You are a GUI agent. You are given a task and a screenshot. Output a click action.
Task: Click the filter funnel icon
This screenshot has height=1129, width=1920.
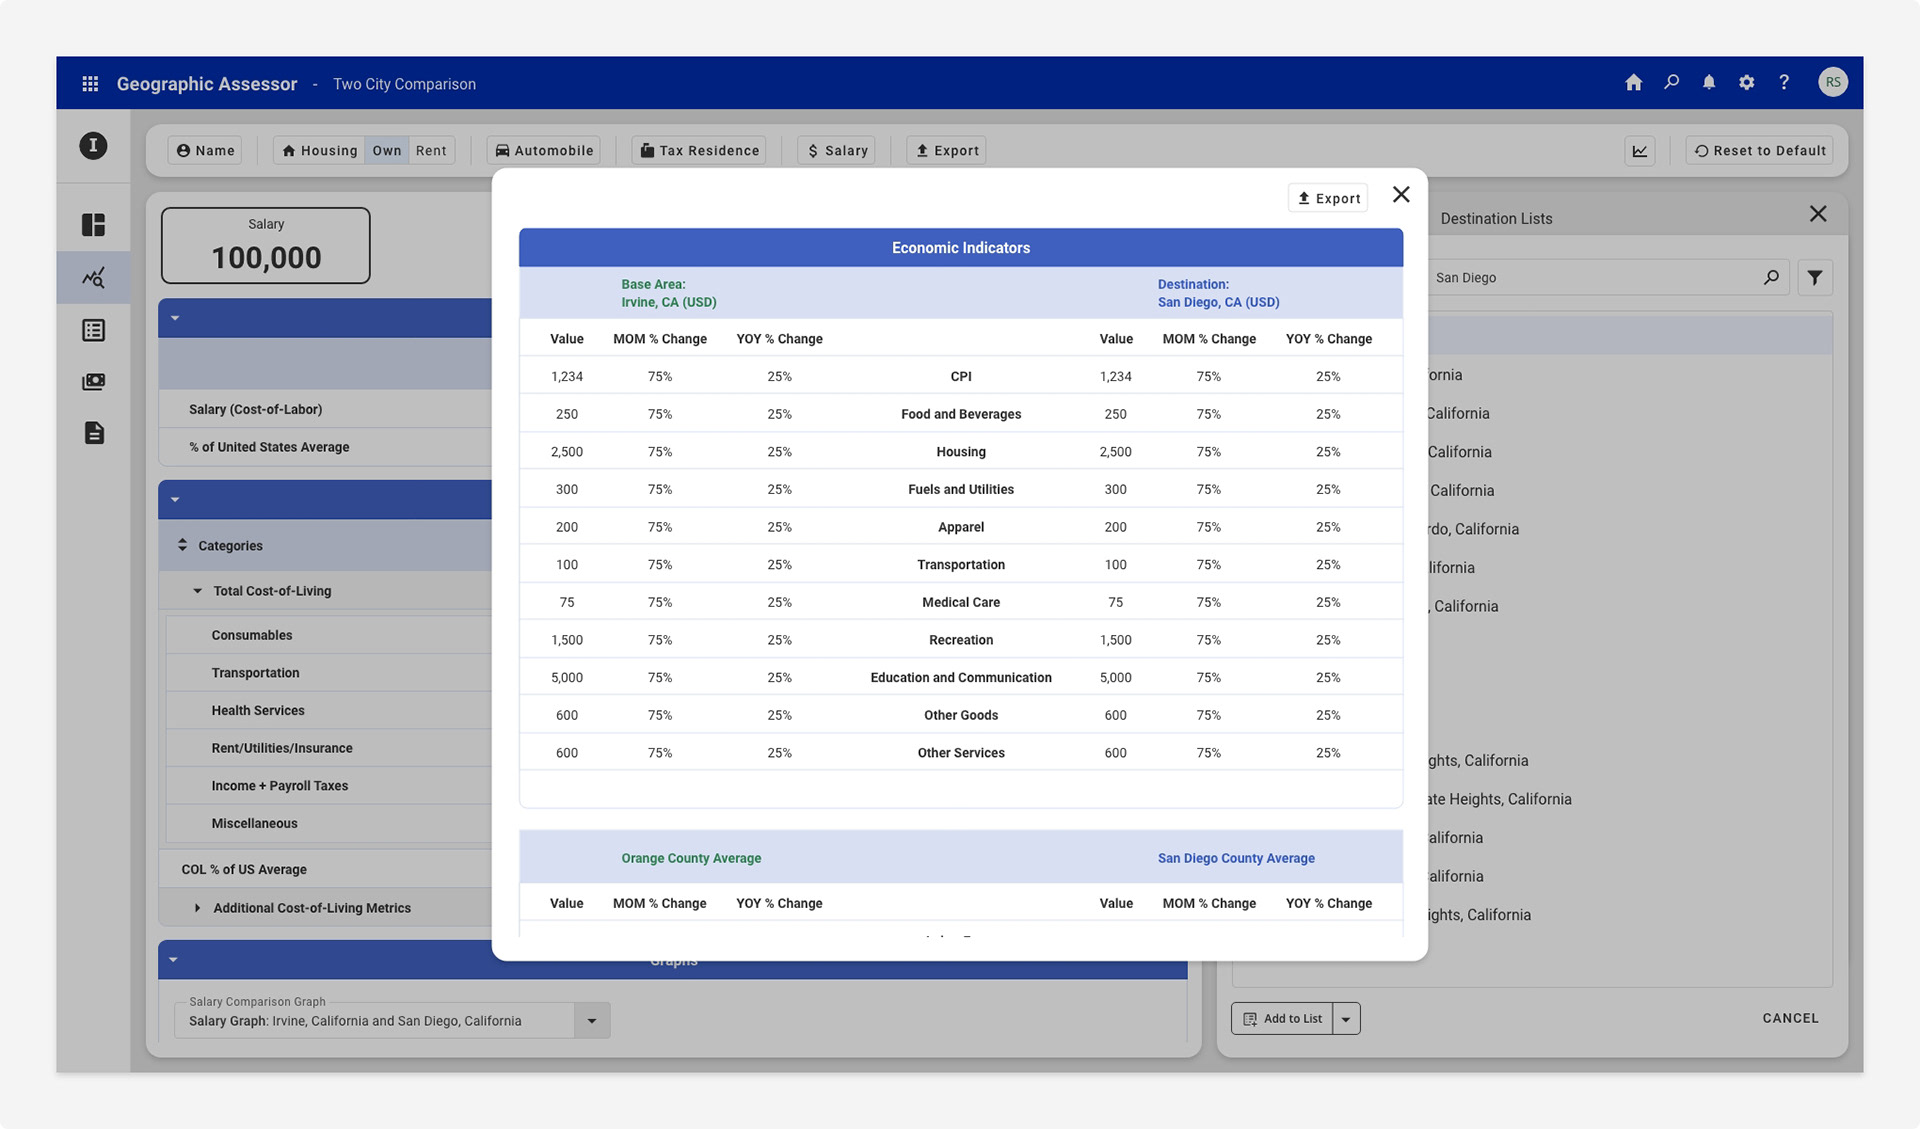[1814, 278]
